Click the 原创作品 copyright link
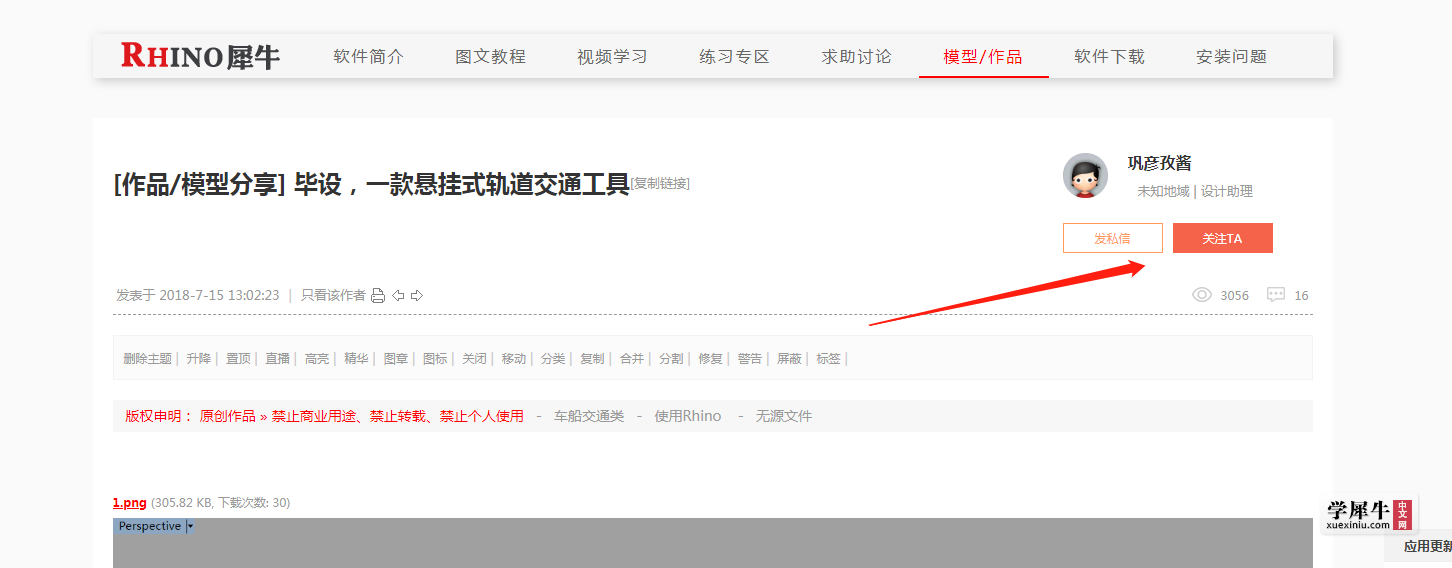The image size is (1452, 568). tap(228, 416)
